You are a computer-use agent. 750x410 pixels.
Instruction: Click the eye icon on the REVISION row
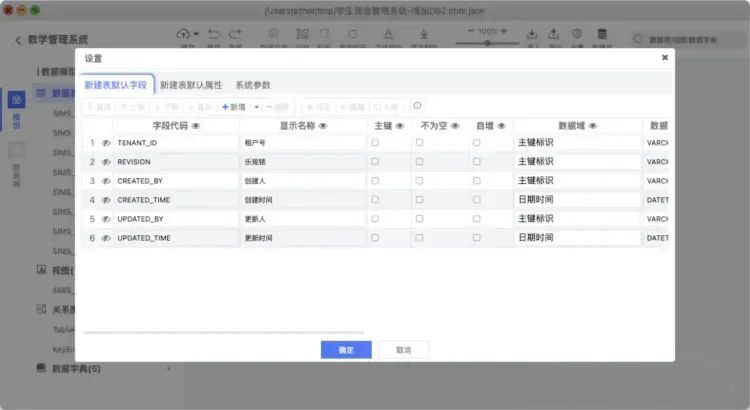[106, 162]
